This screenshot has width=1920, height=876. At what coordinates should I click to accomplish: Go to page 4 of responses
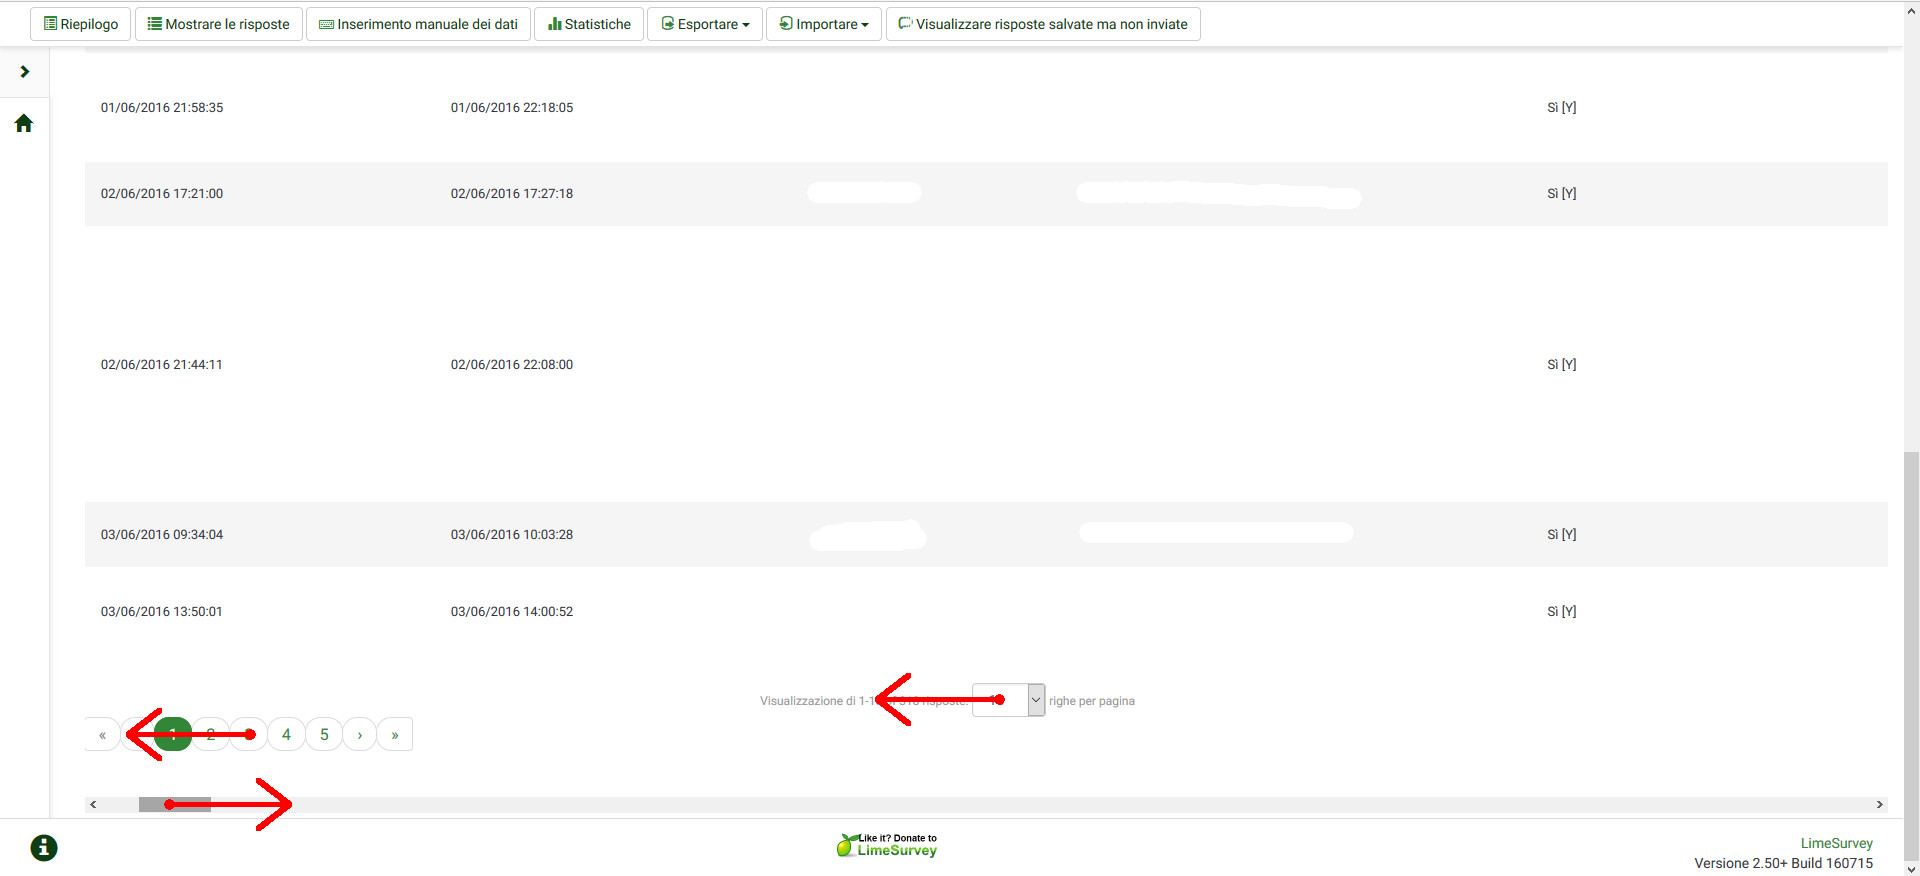coord(286,735)
